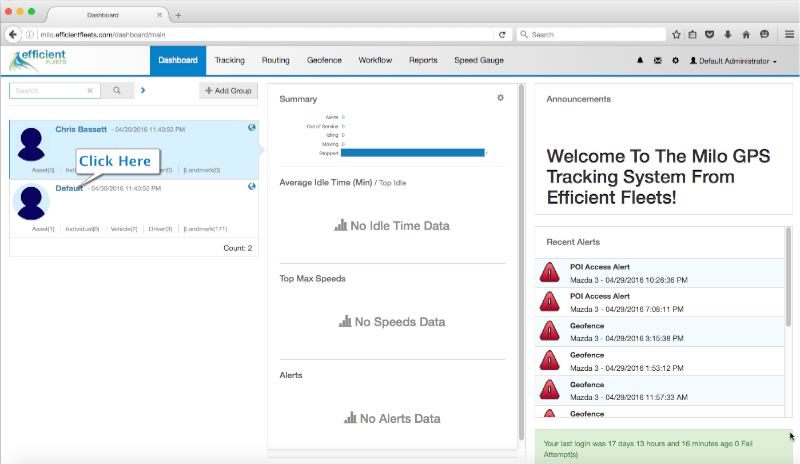Screen dimensions: 800x464
Task: Click the Top Idle link
Action: tap(392, 183)
